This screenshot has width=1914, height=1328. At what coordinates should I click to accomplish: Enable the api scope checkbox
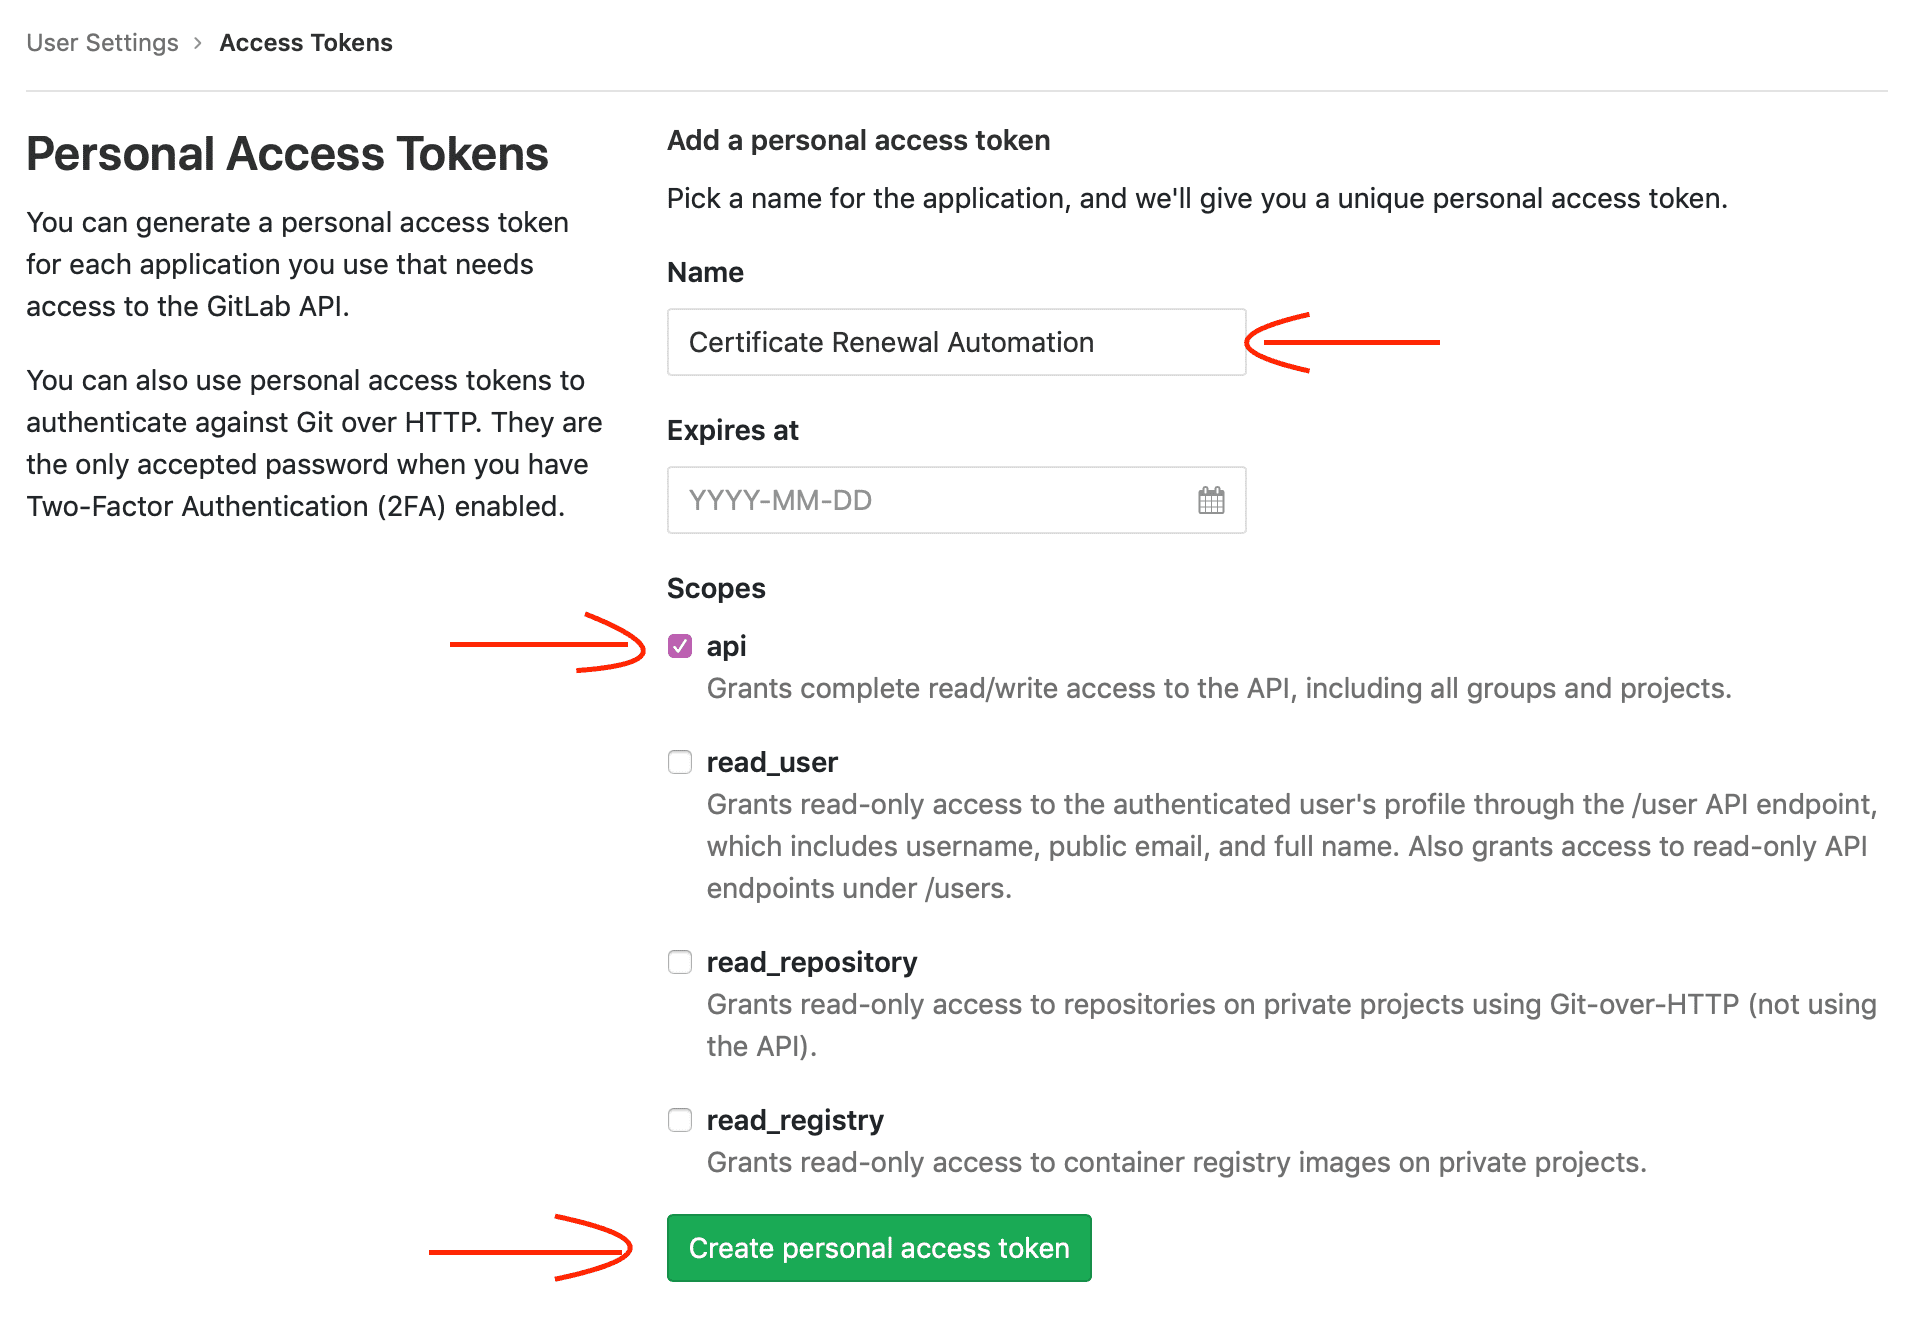click(x=680, y=646)
